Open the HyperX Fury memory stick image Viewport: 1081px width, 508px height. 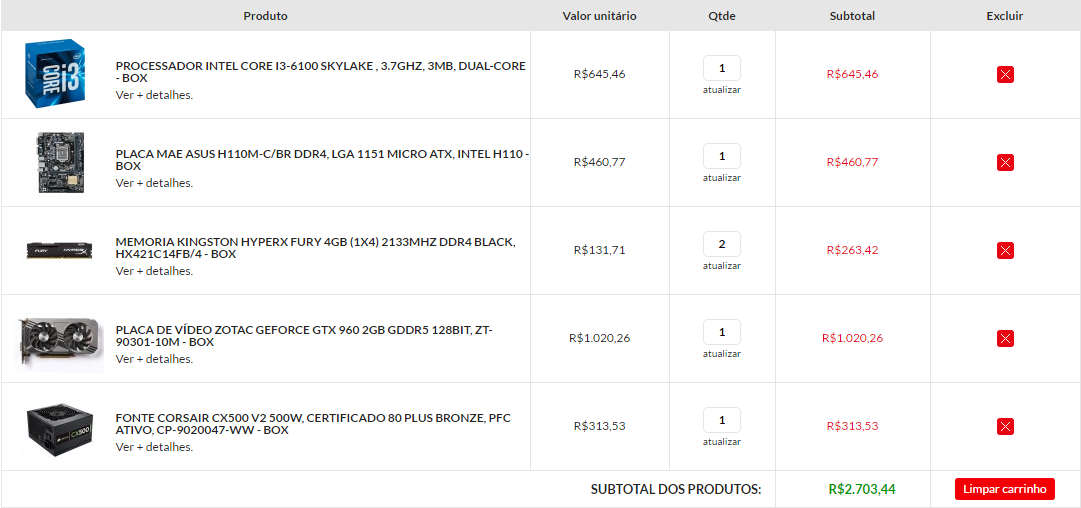(x=59, y=250)
